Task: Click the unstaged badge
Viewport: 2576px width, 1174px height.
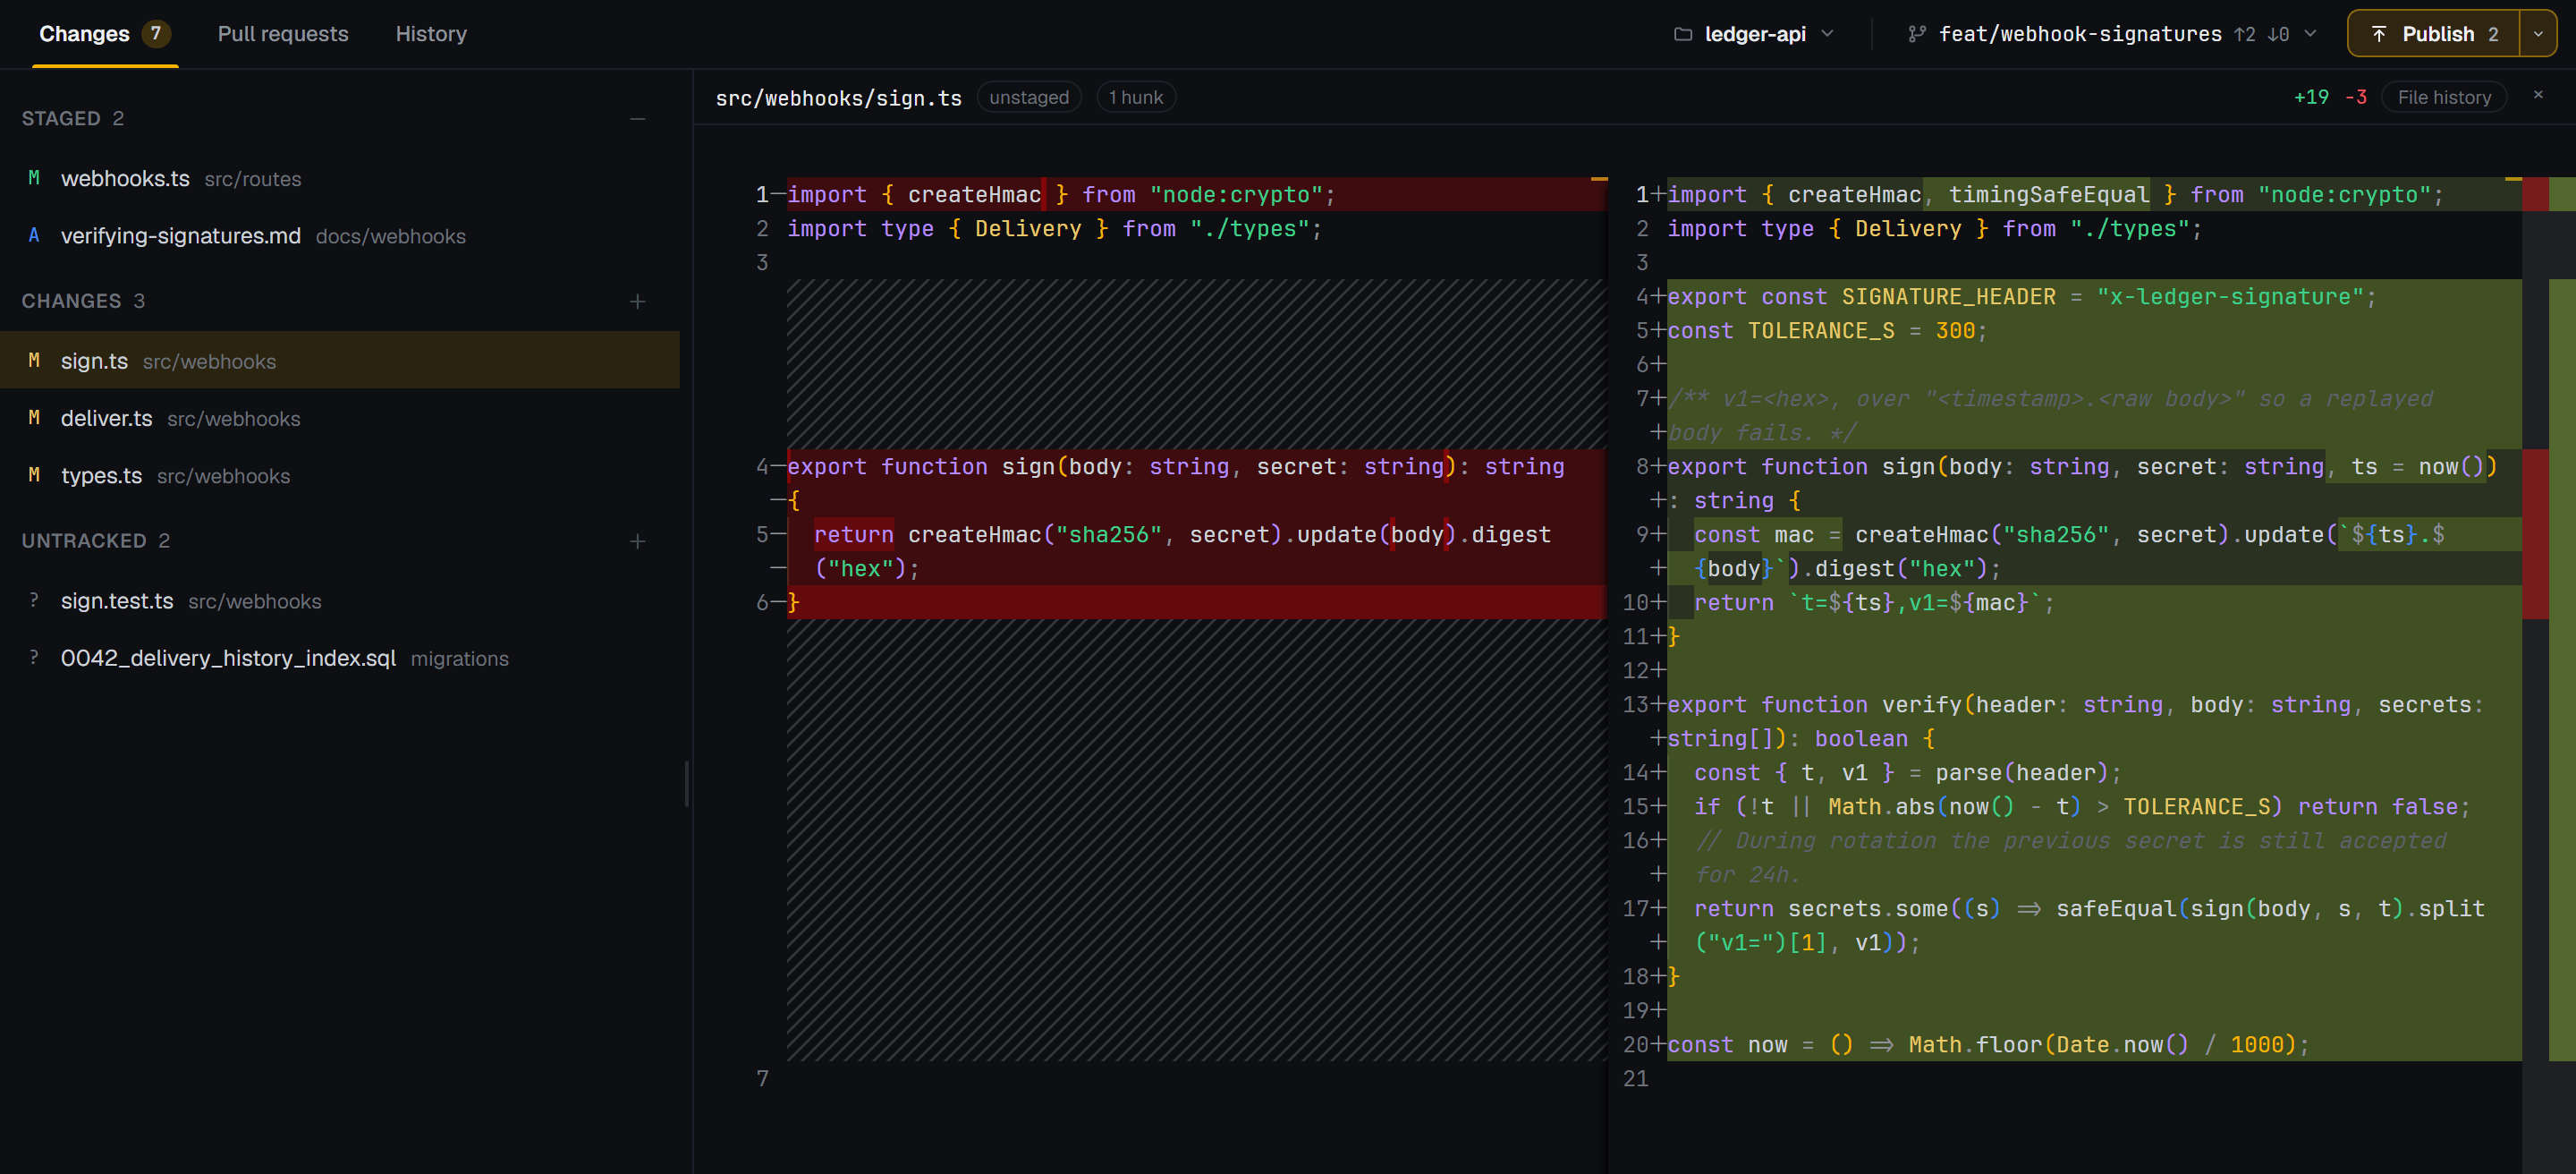Action: pyautogui.click(x=1029, y=97)
